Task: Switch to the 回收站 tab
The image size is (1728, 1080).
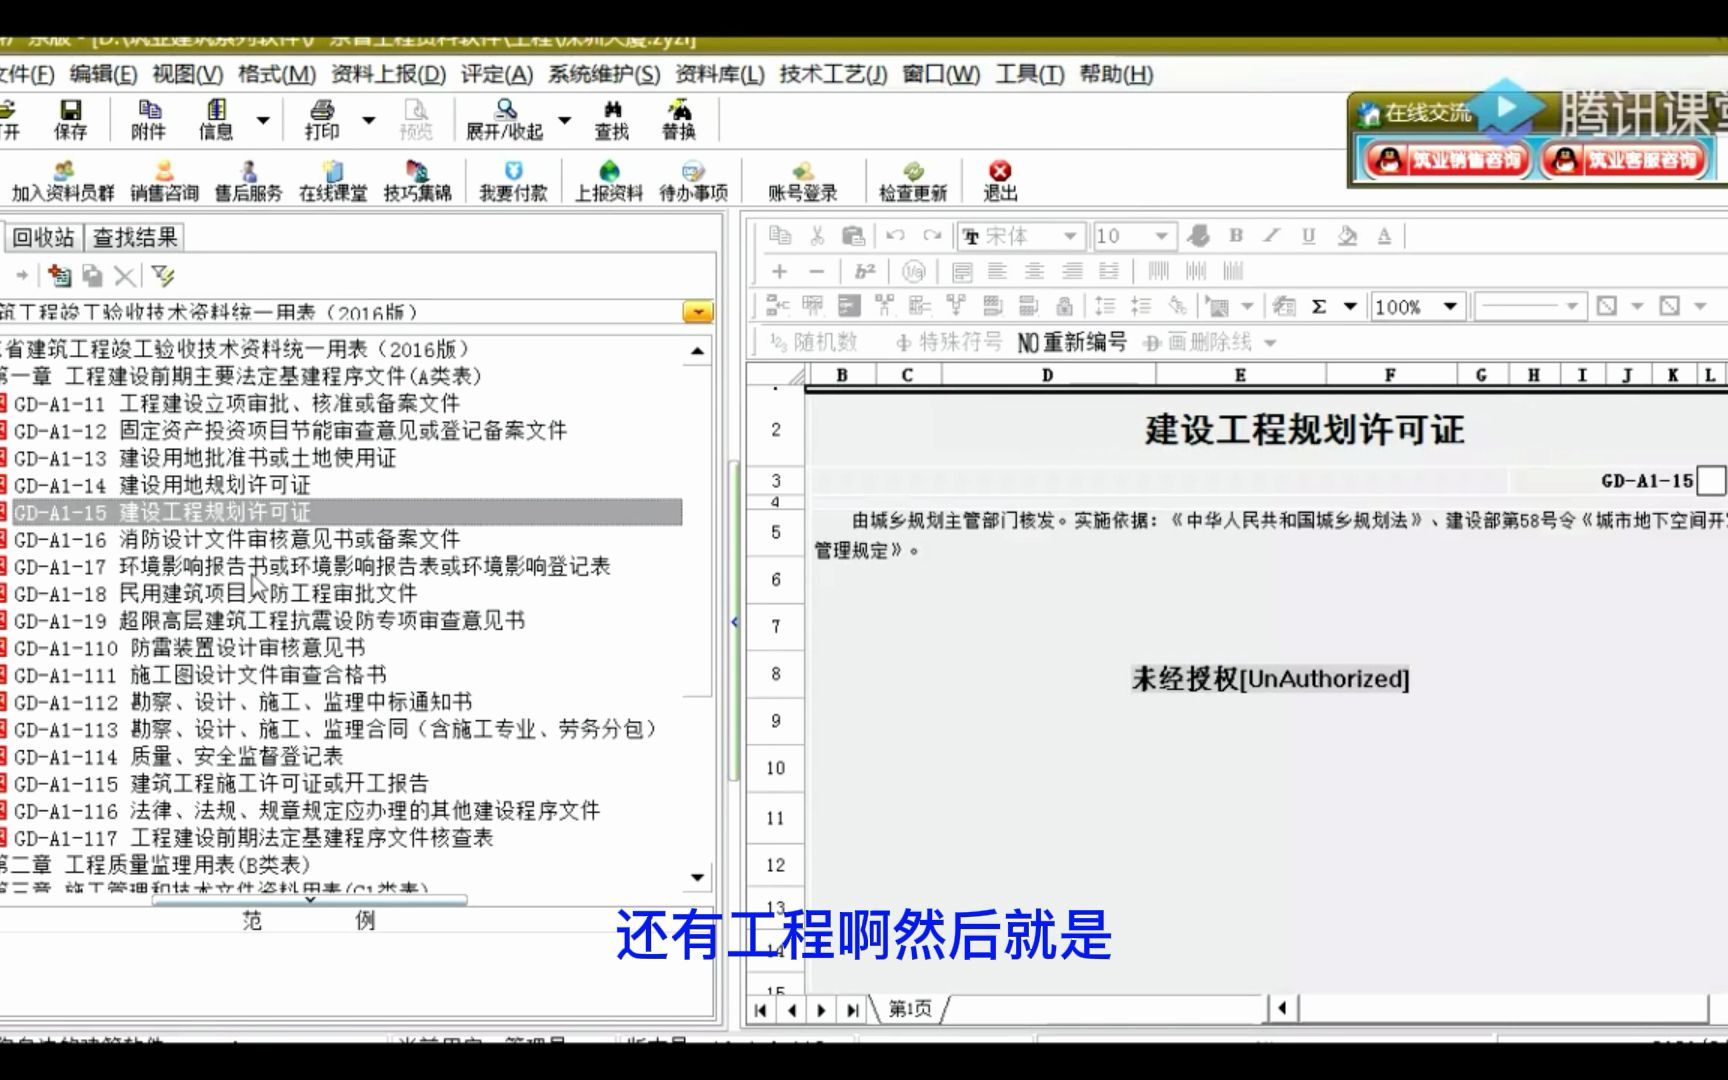Action: pos(44,237)
